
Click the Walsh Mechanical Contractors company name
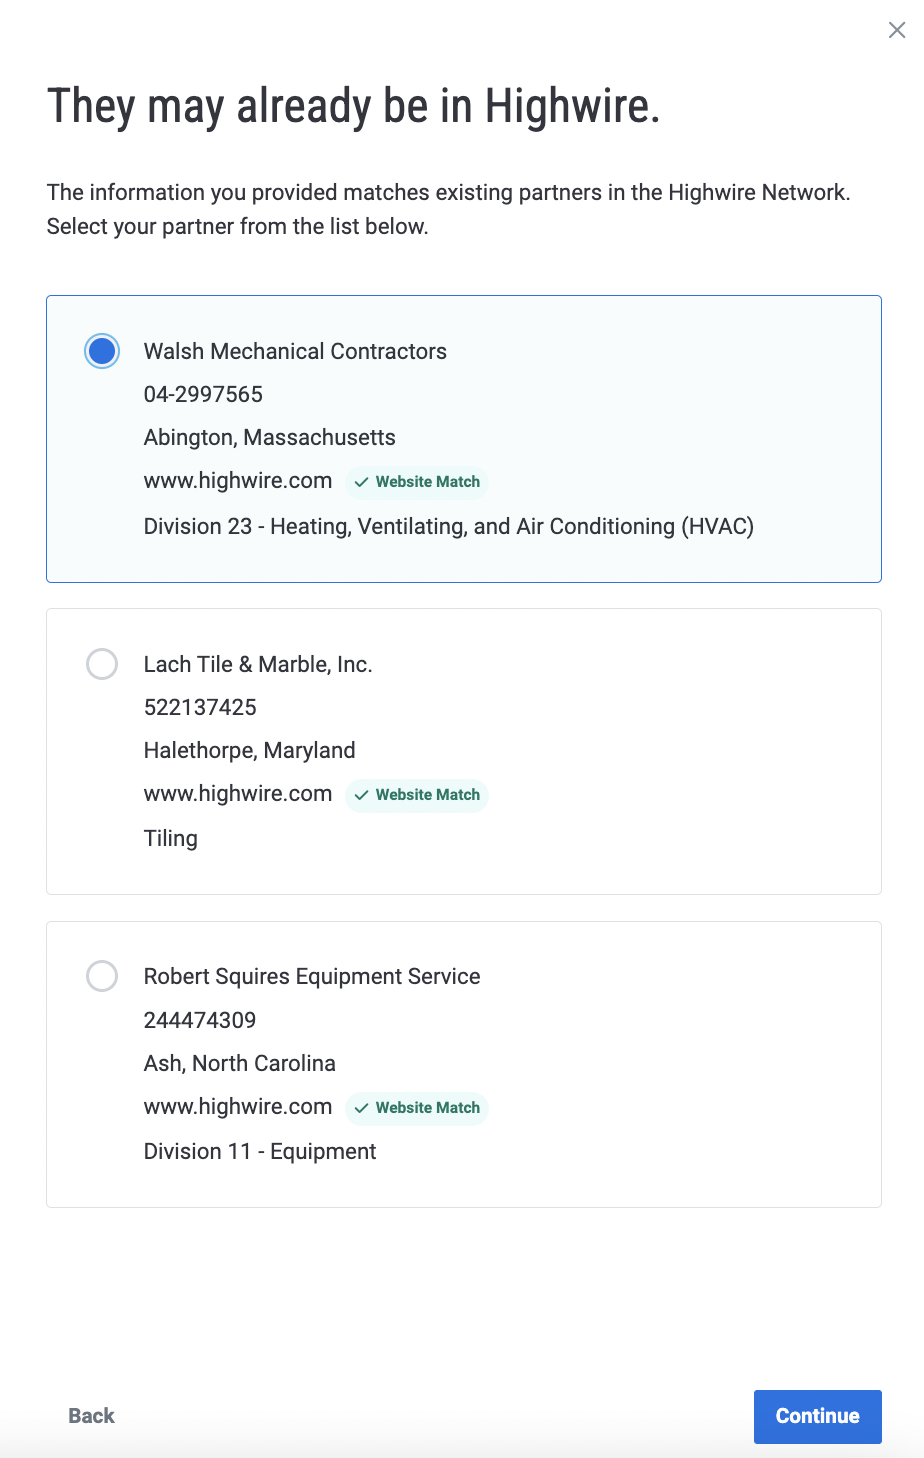pos(295,352)
